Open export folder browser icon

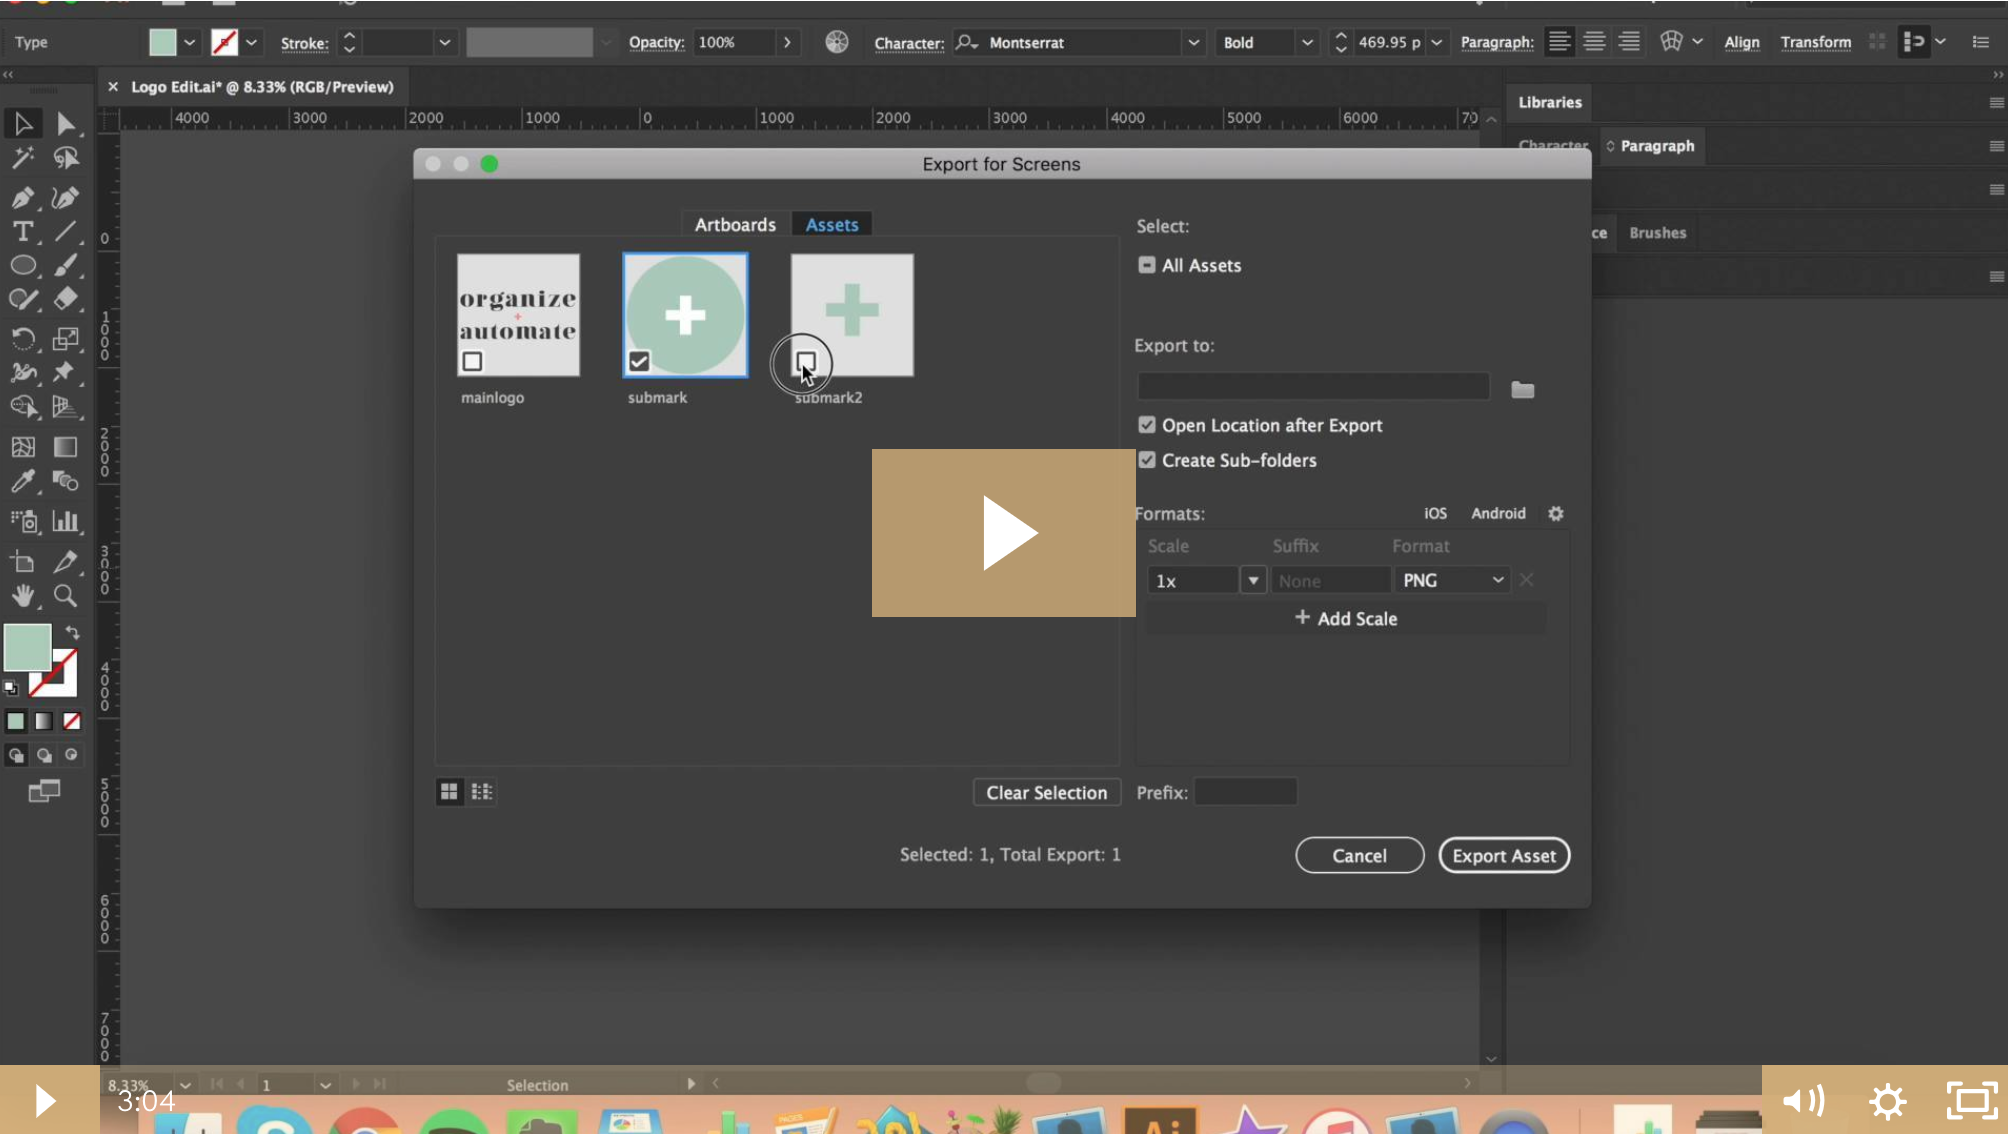[1522, 390]
